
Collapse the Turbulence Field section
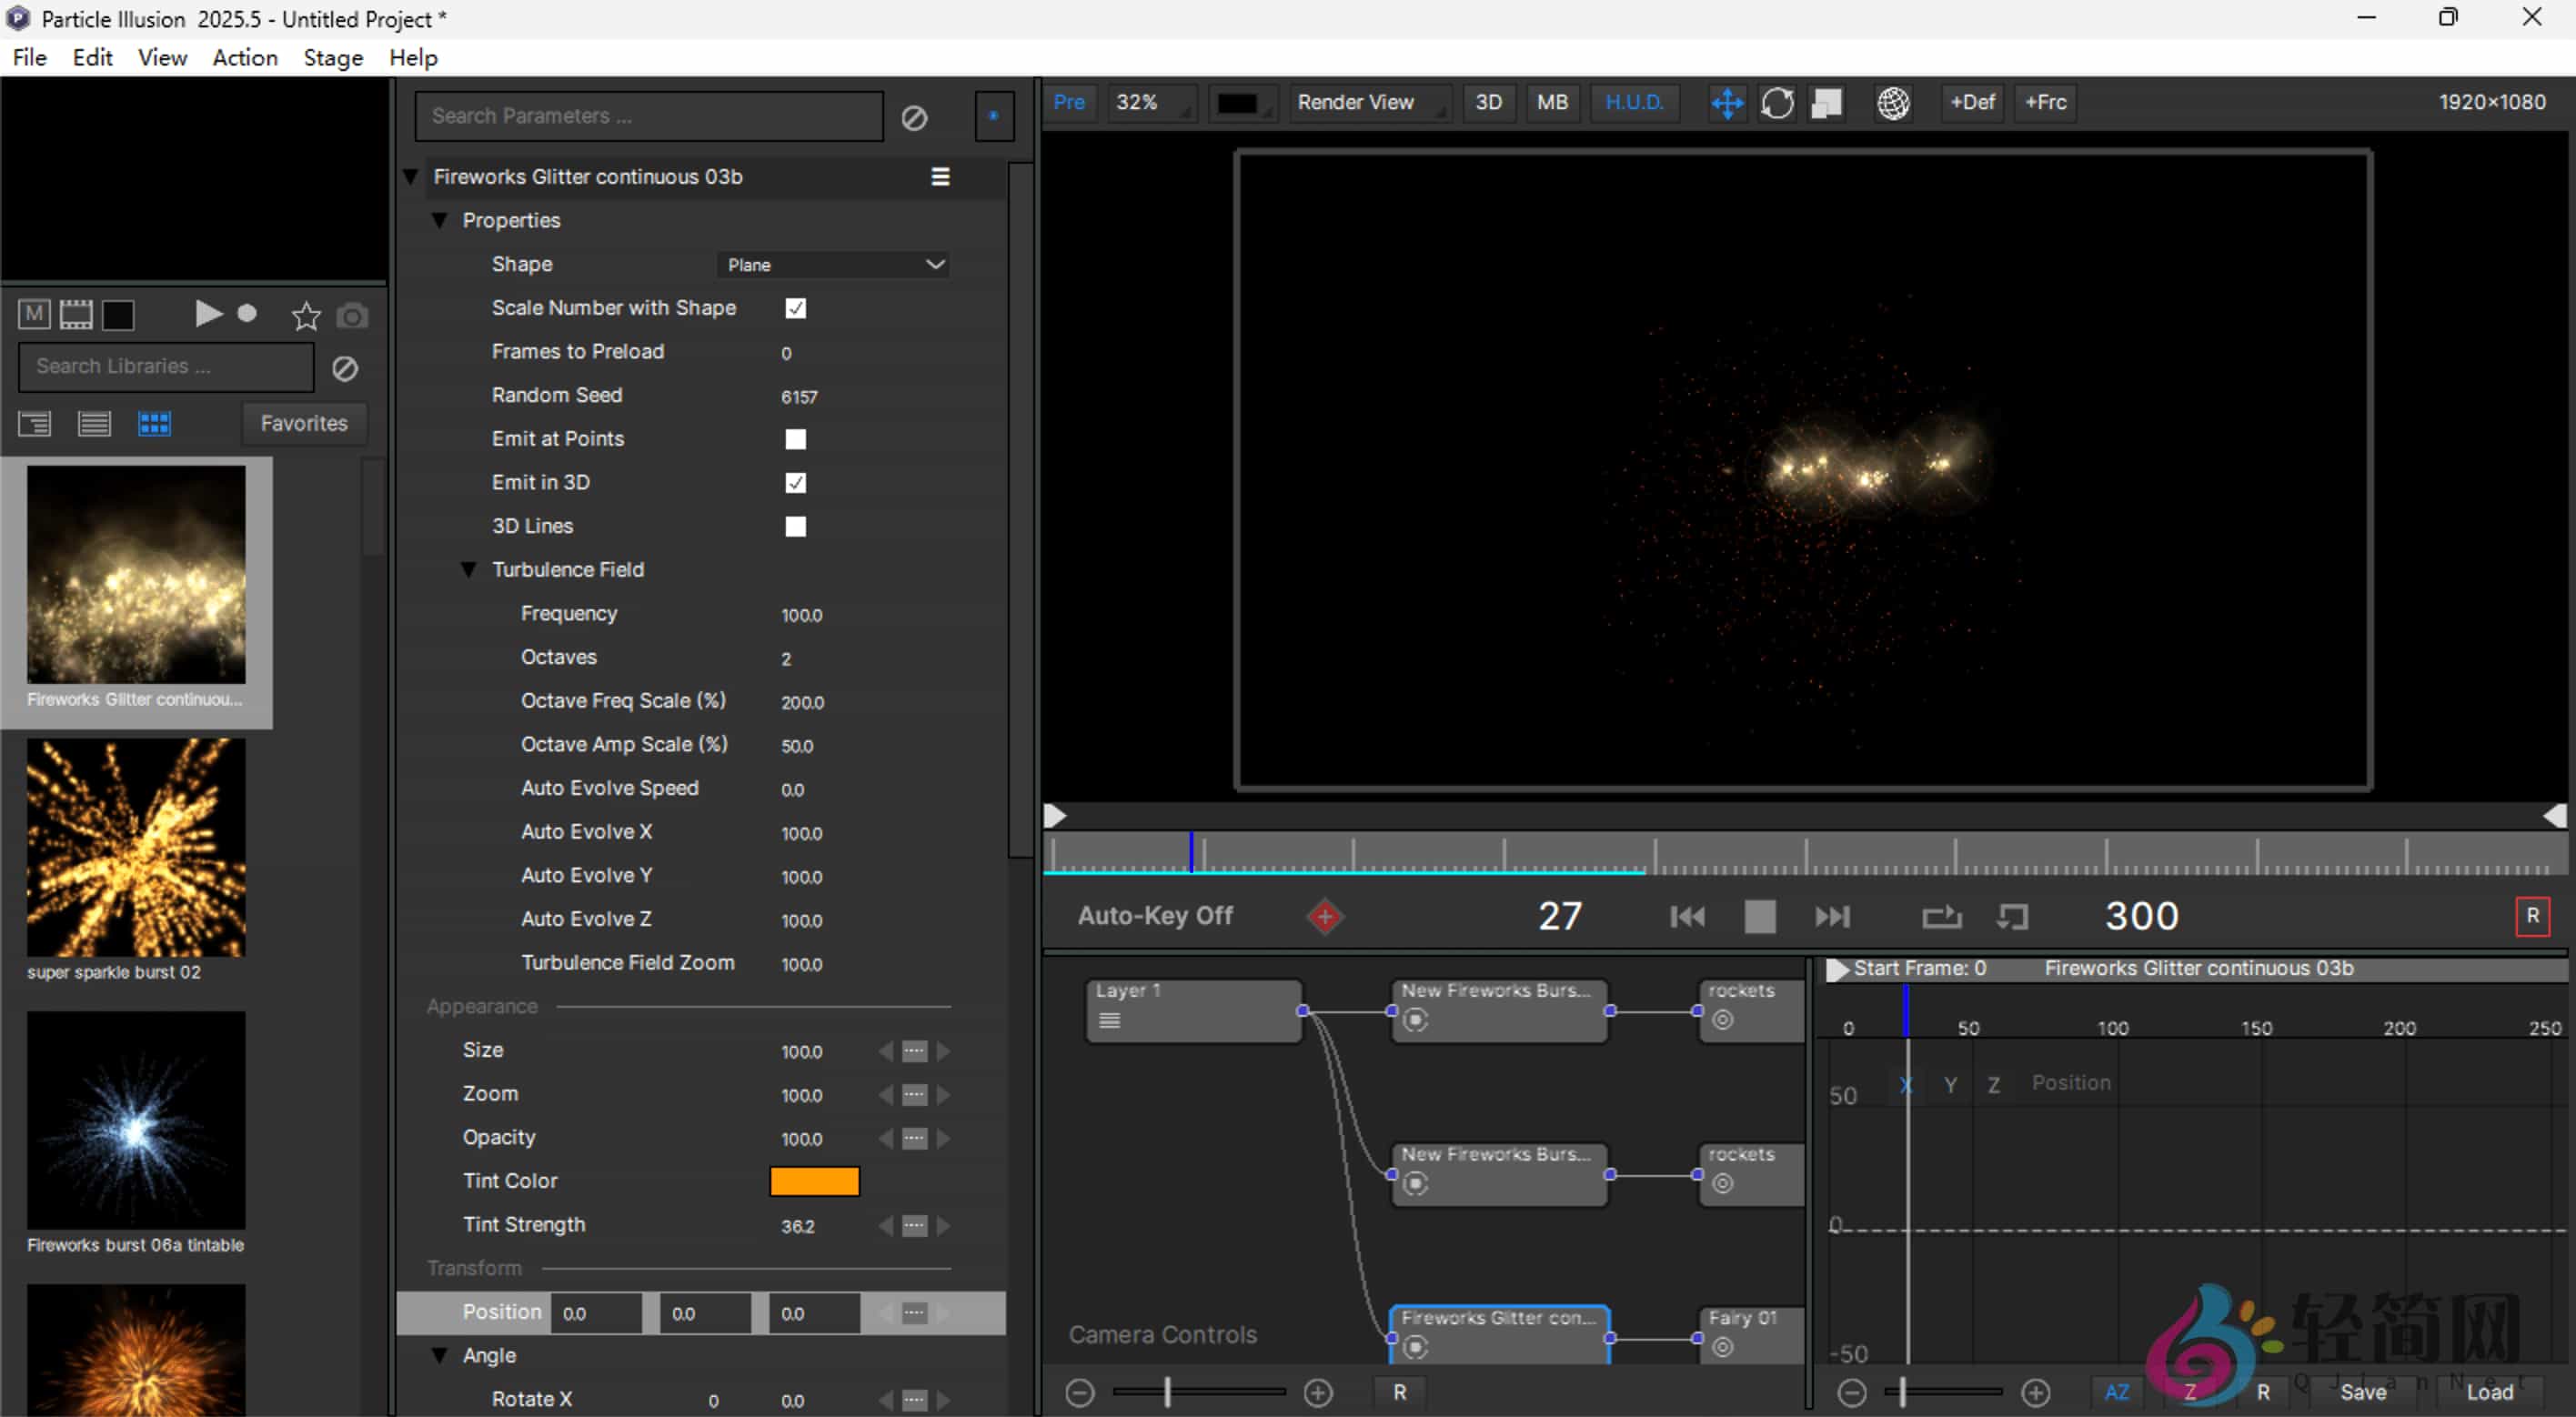(x=469, y=568)
